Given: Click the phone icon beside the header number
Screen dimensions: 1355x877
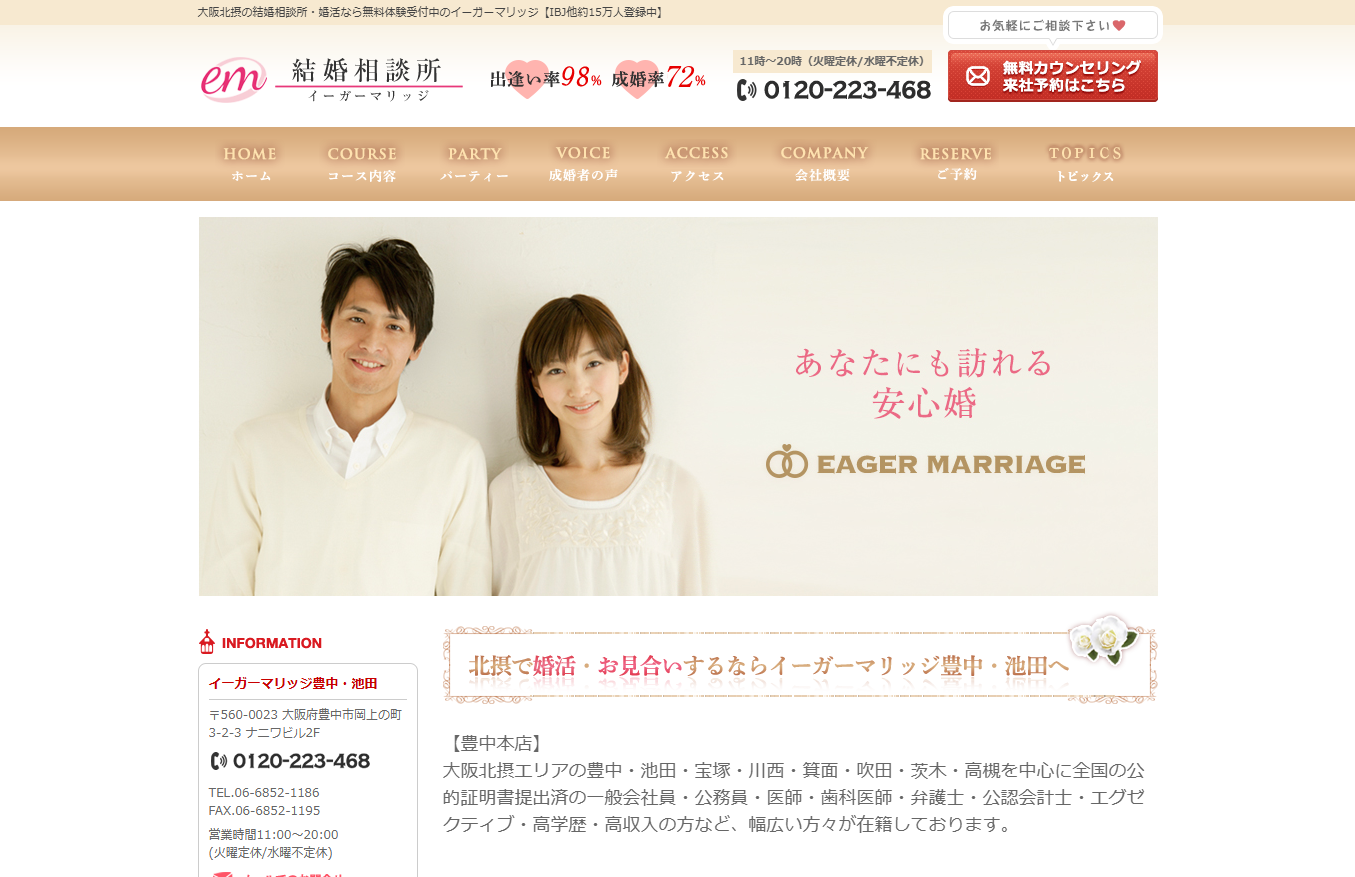Looking at the screenshot, I should tap(747, 90).
